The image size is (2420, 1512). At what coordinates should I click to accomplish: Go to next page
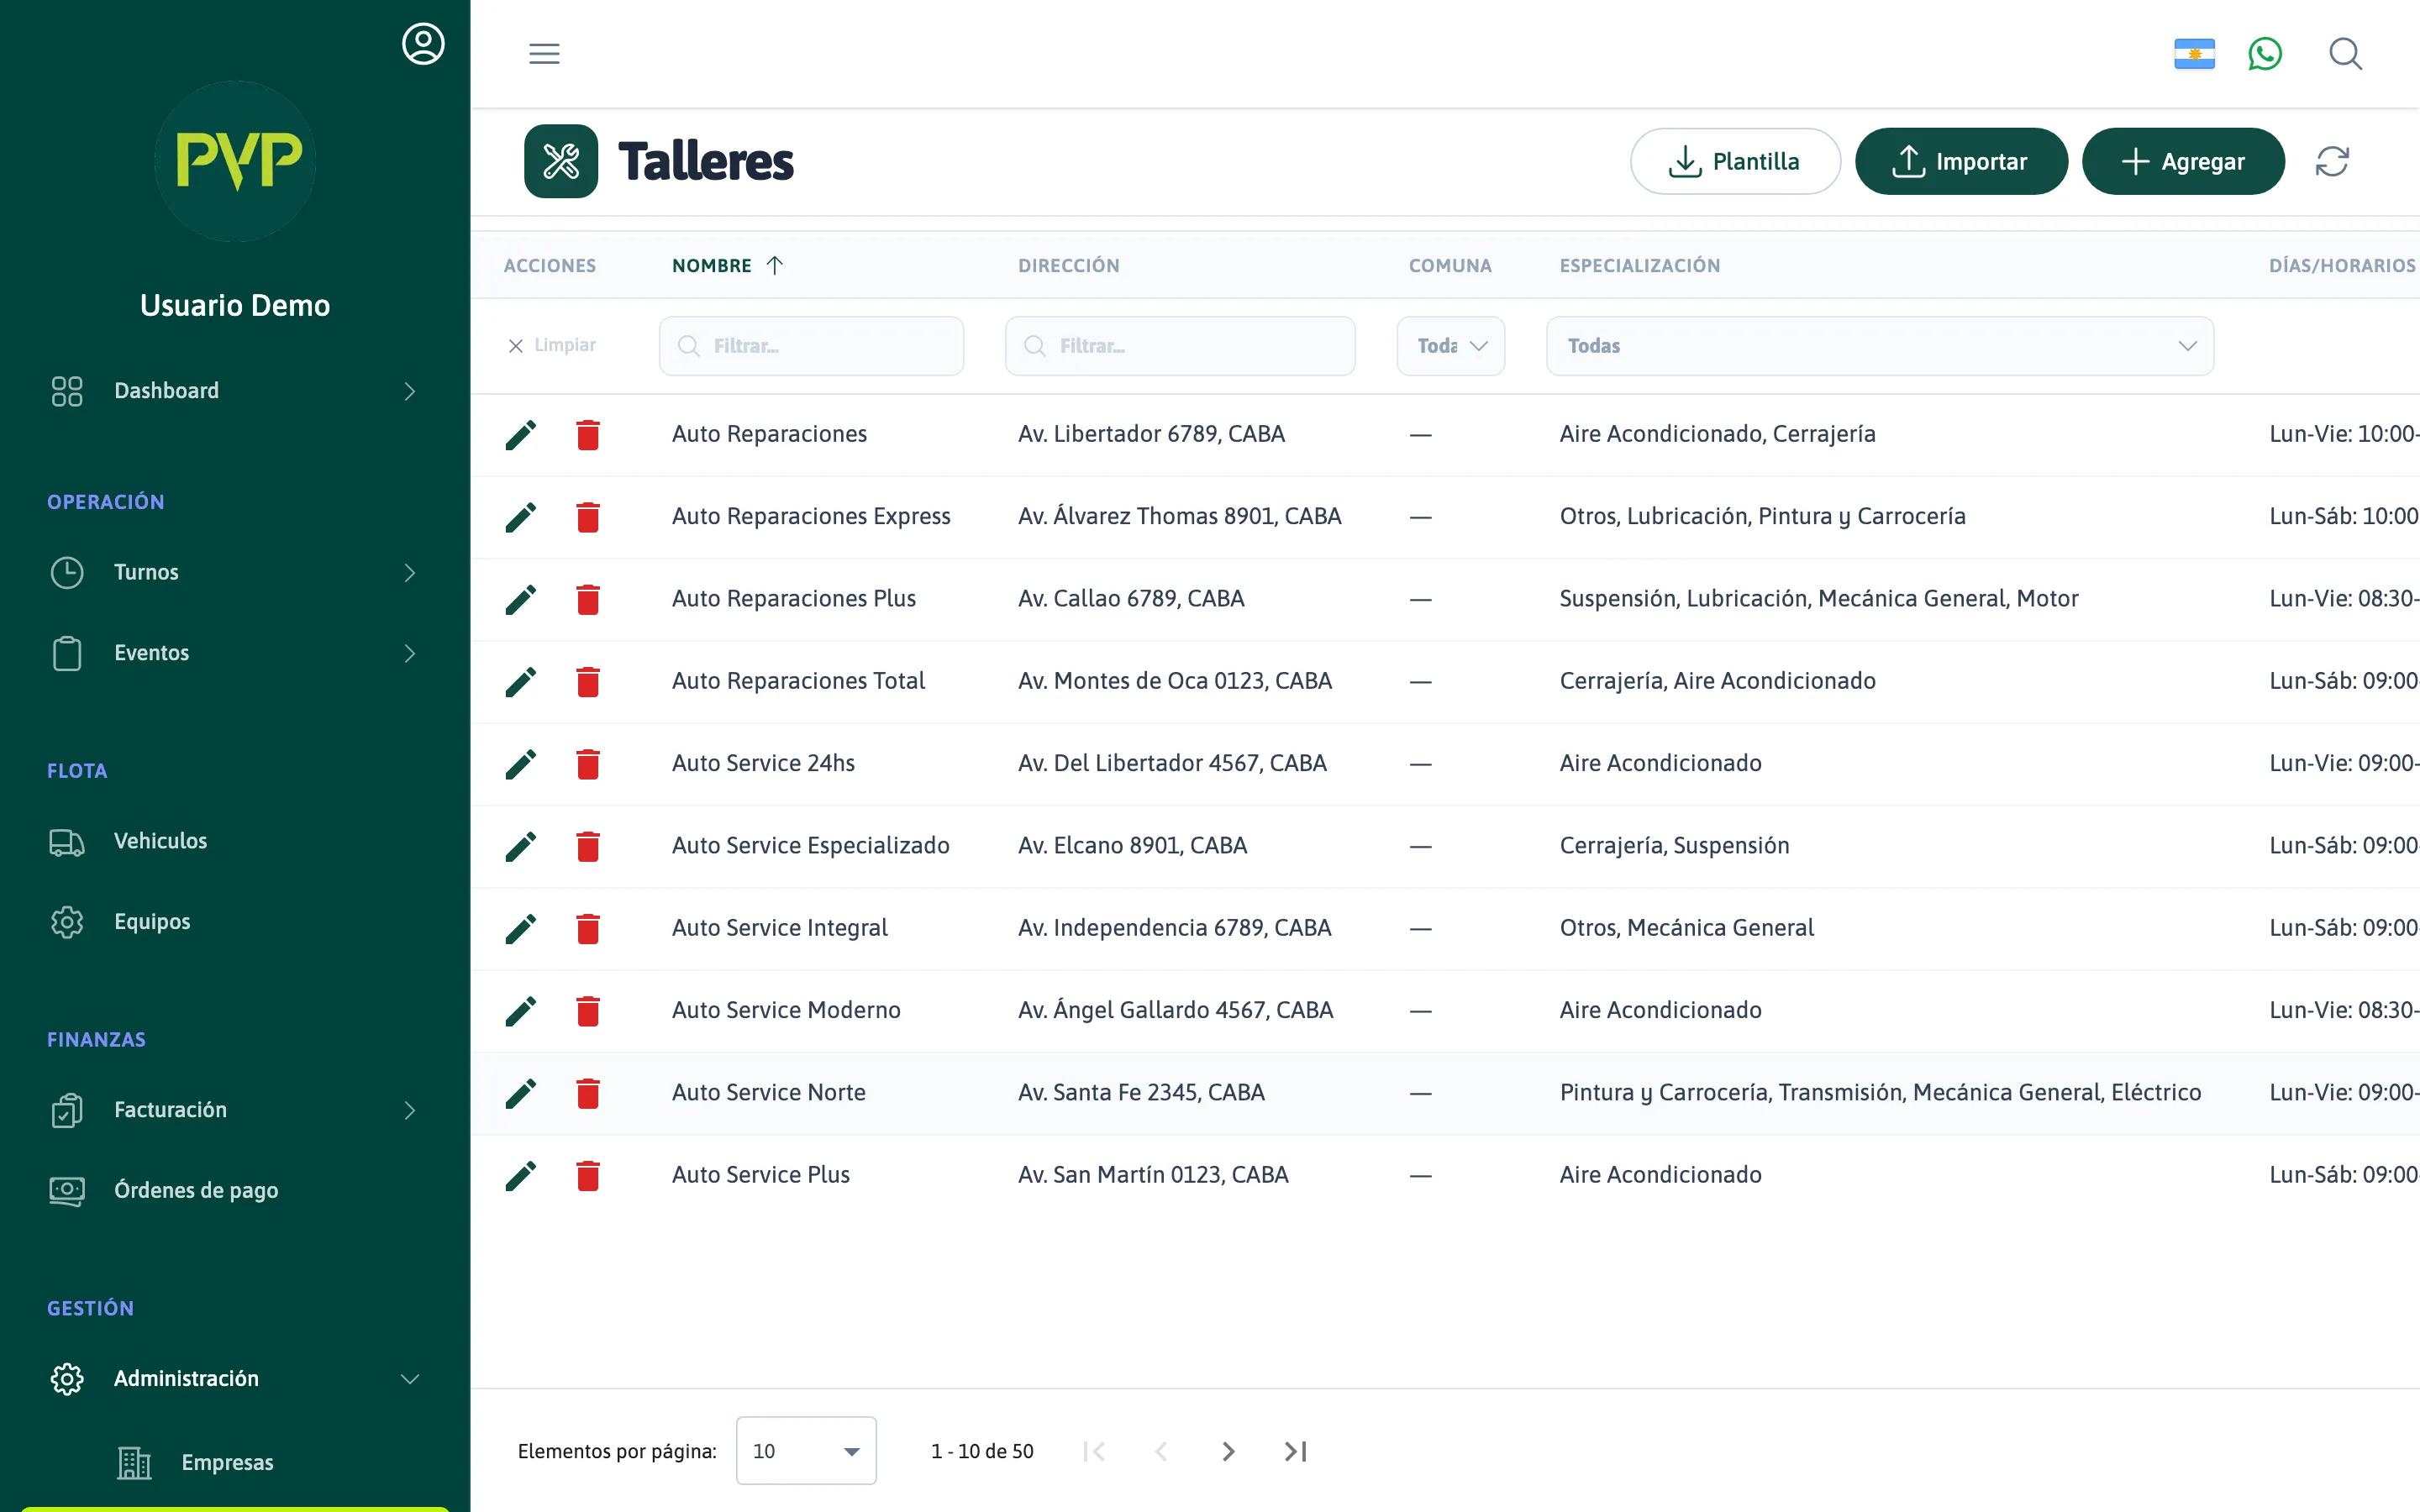1228,1450
